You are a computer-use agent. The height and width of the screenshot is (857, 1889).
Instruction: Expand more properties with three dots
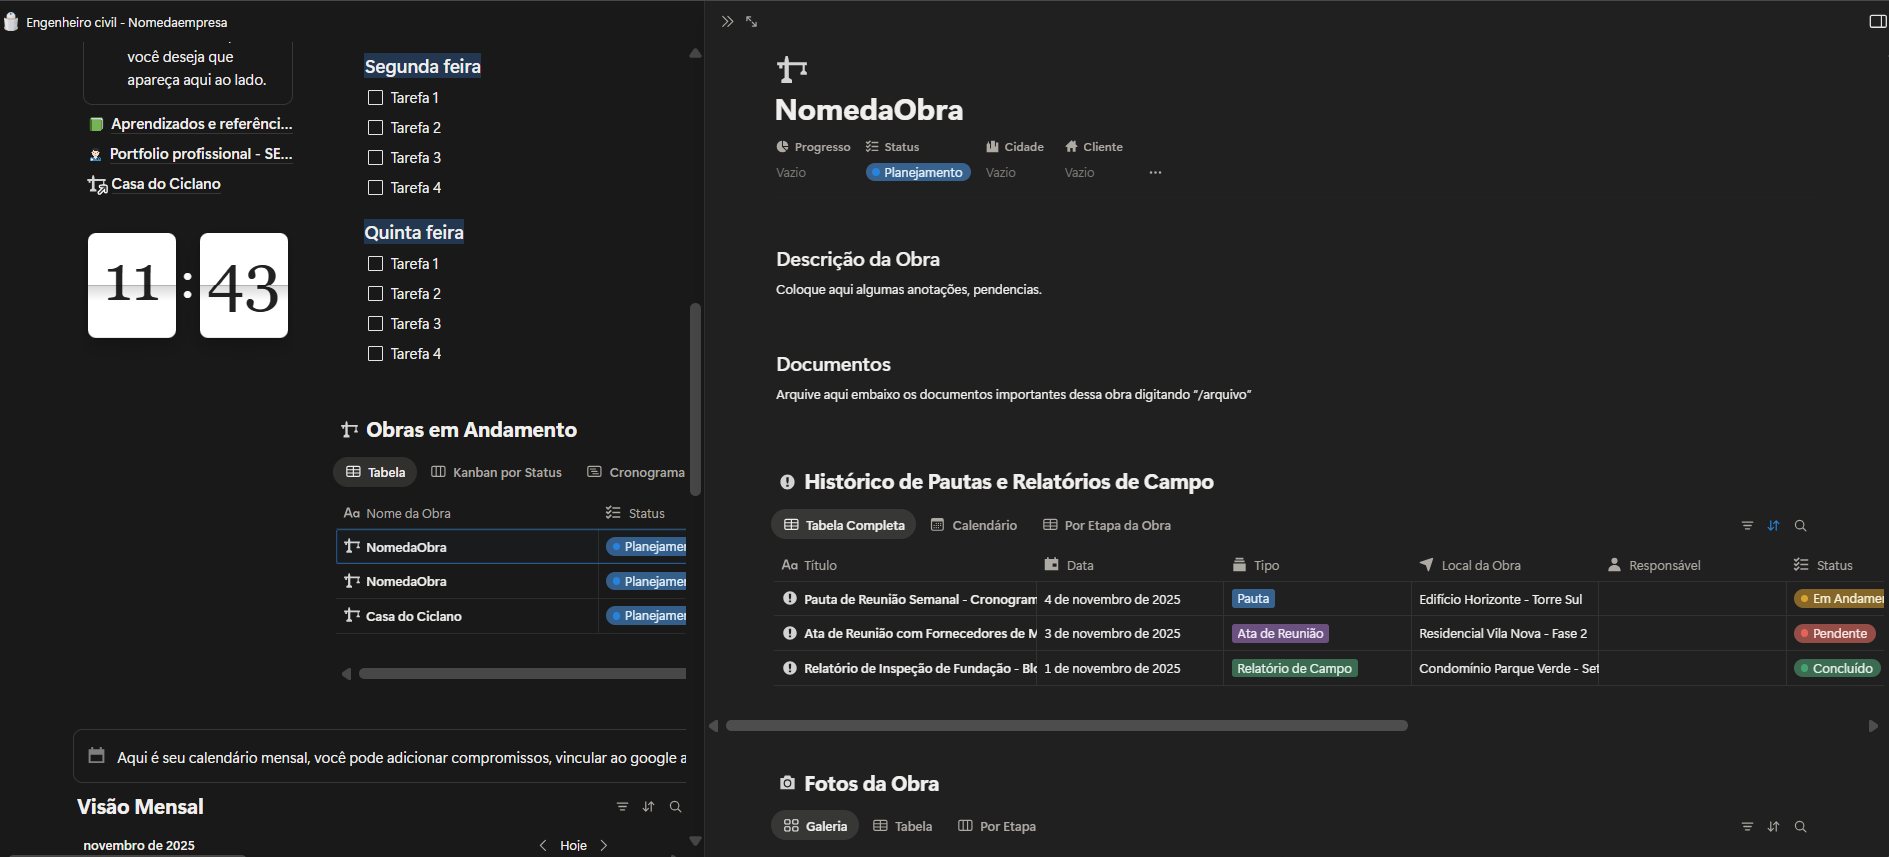tap(1155, 173)
